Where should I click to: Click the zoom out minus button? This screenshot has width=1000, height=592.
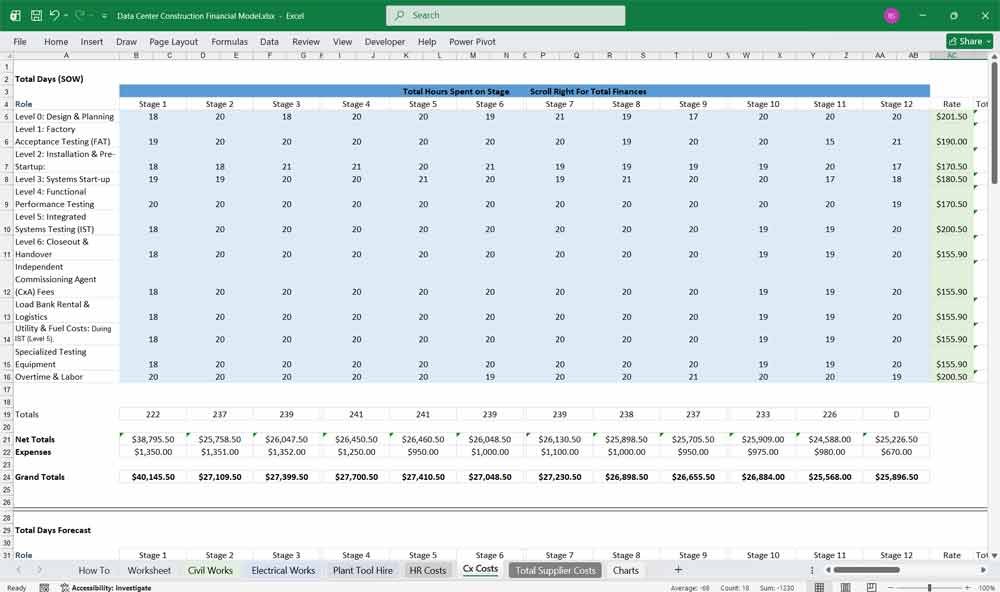click(x=890, y=588)
